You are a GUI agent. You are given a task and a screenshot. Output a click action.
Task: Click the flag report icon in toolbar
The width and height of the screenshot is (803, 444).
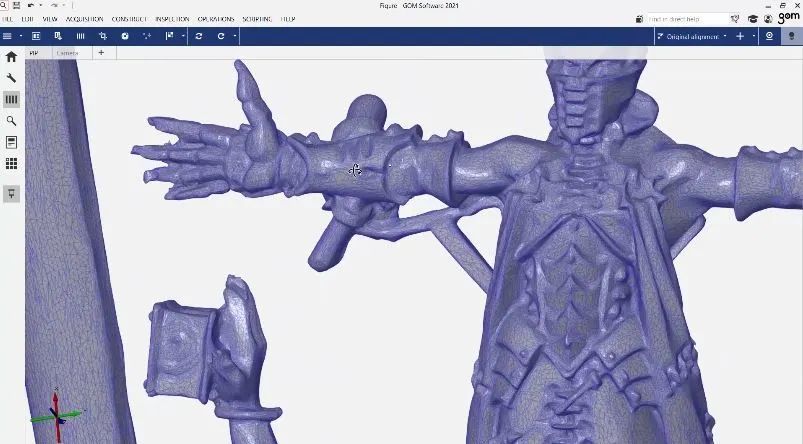coord(170,36)
